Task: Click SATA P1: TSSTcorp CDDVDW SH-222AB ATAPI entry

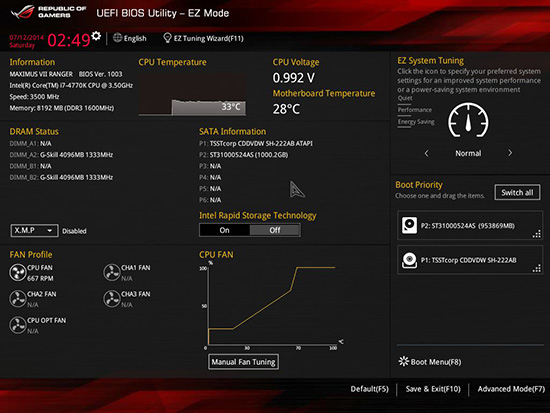Action: 256,144
